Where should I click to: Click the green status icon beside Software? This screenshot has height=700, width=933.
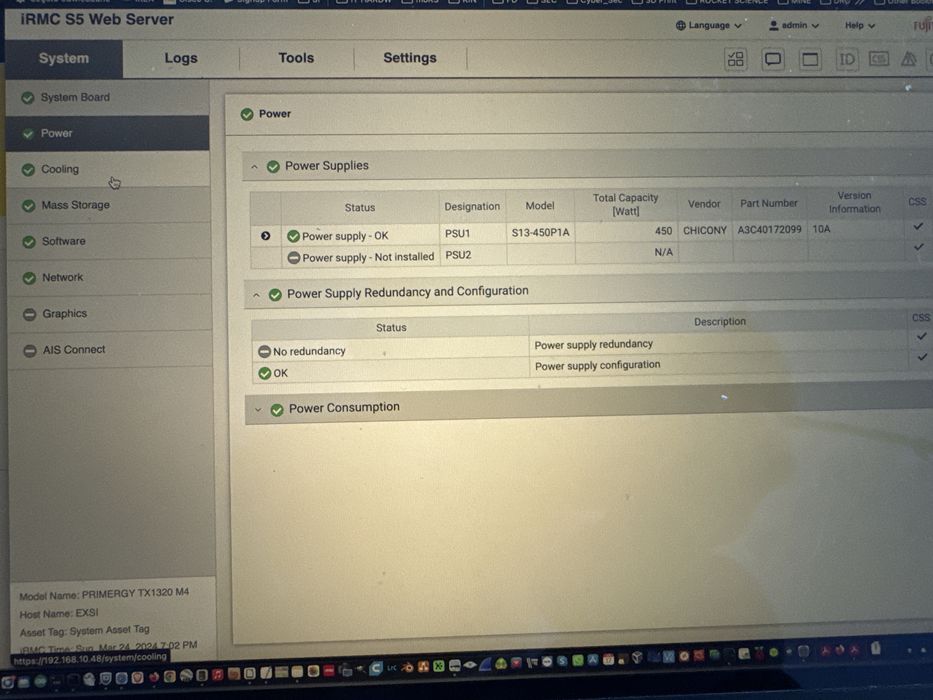[29, 242]
